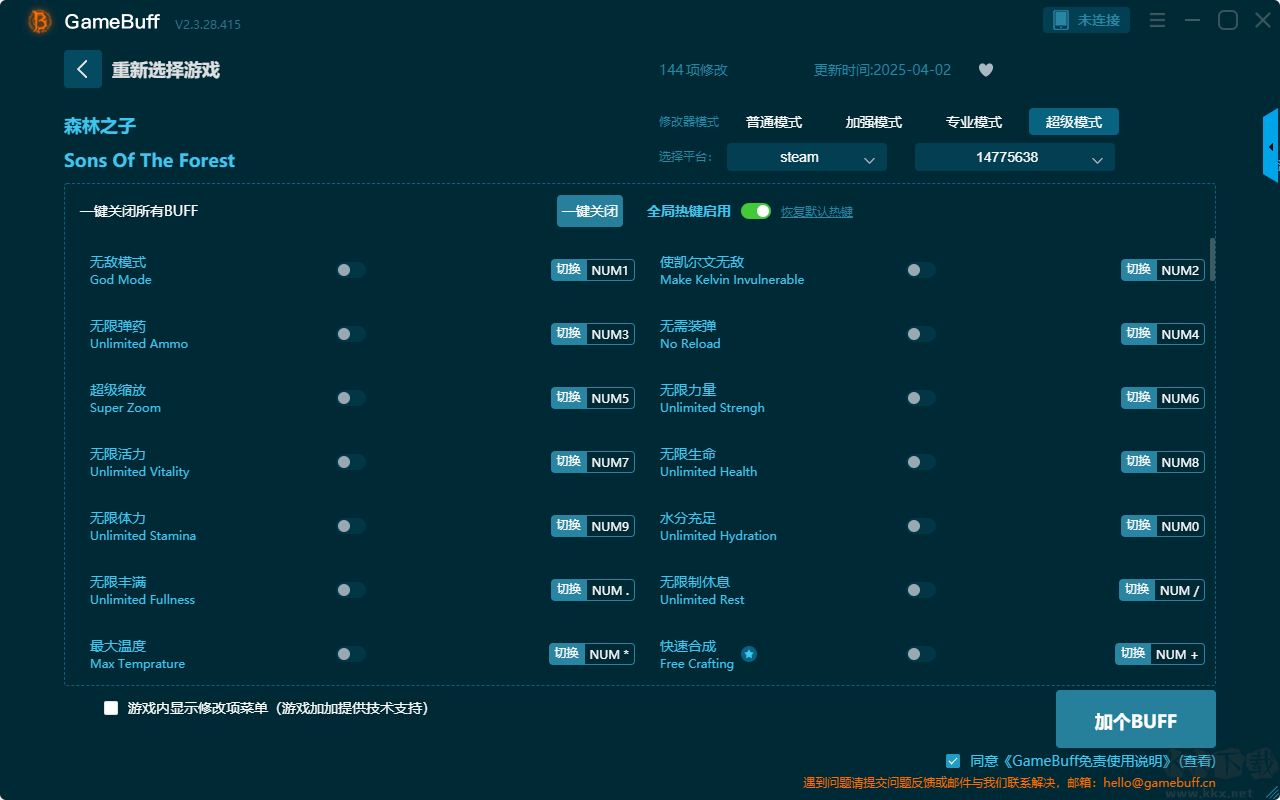Enable Free Crafting switch
The image size is (1280, 800).
coord(921,654)
